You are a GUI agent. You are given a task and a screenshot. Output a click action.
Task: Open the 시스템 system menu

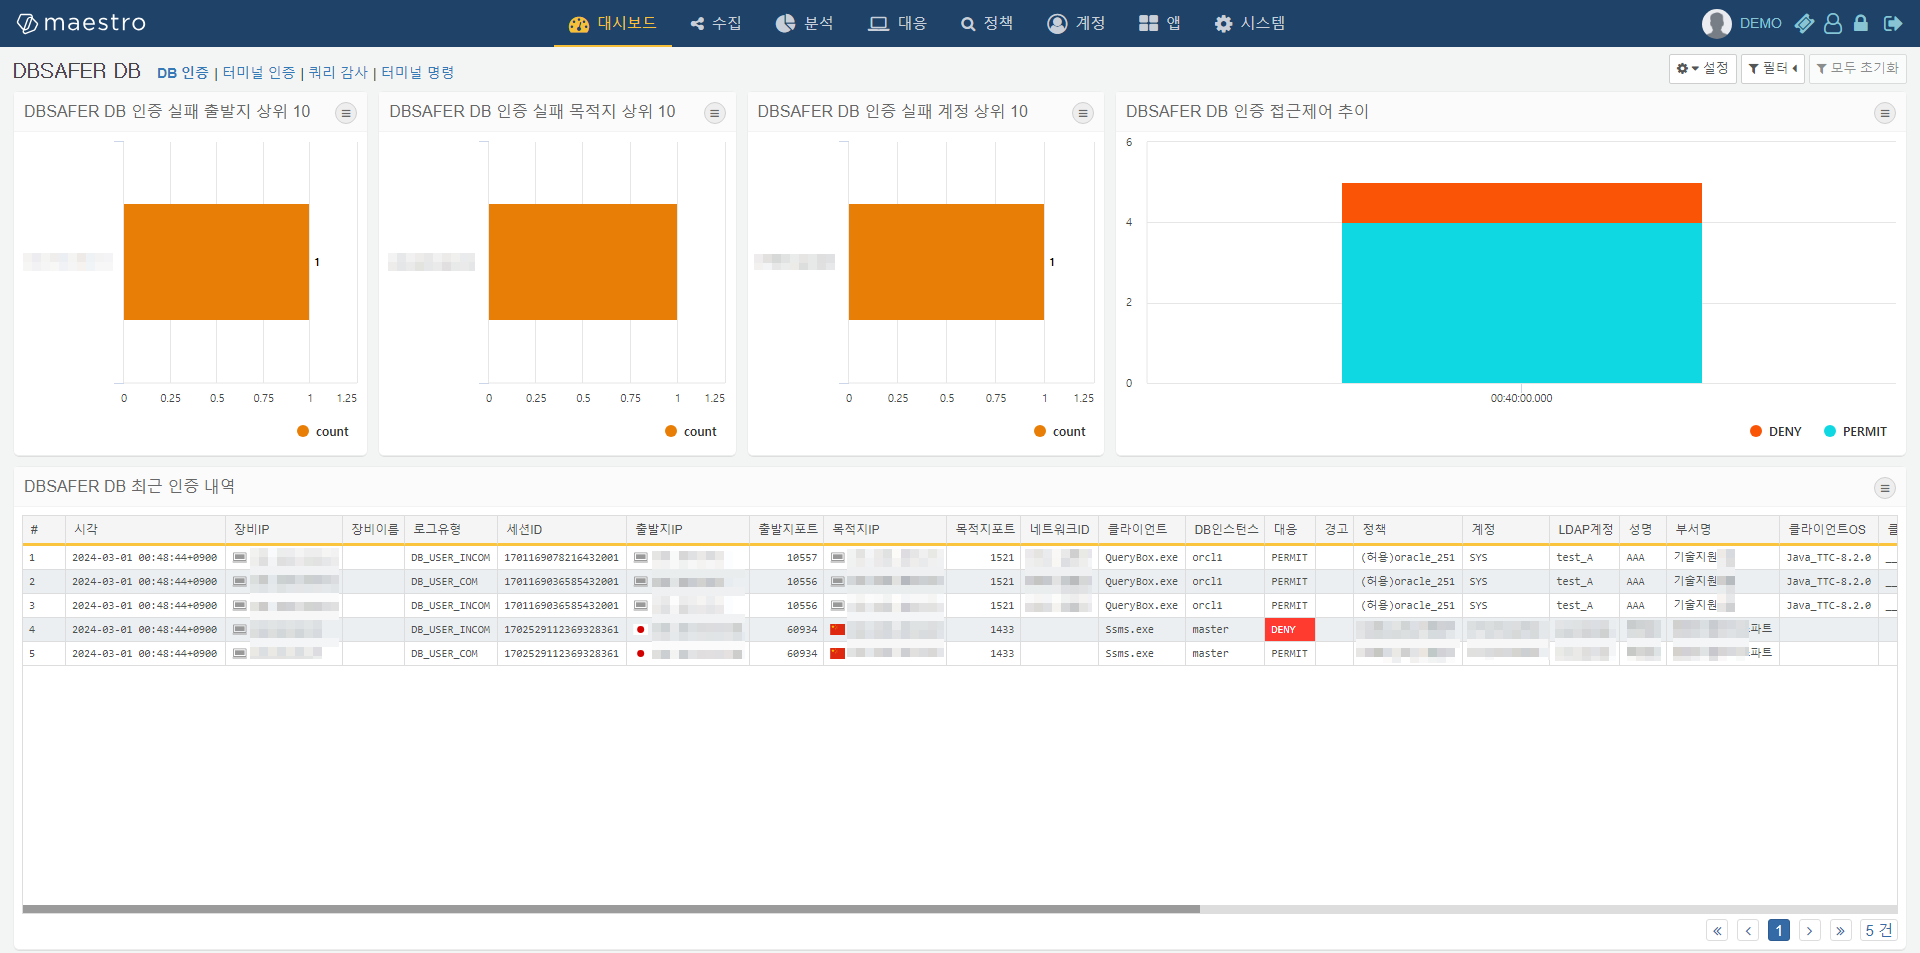[x=1250, y=23]
